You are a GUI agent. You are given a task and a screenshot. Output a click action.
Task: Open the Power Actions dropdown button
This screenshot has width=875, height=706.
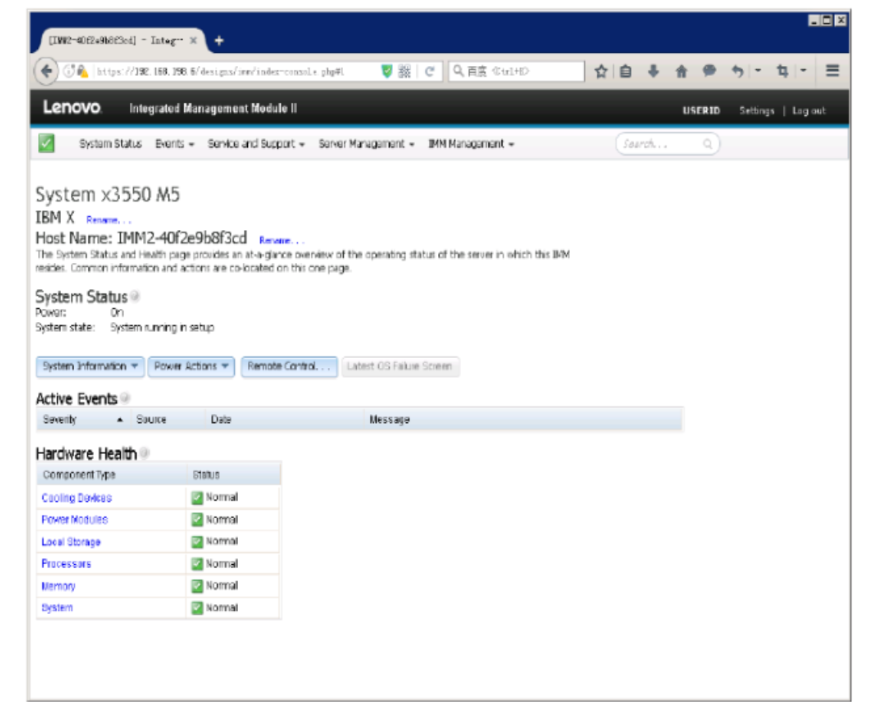(191, 366)
